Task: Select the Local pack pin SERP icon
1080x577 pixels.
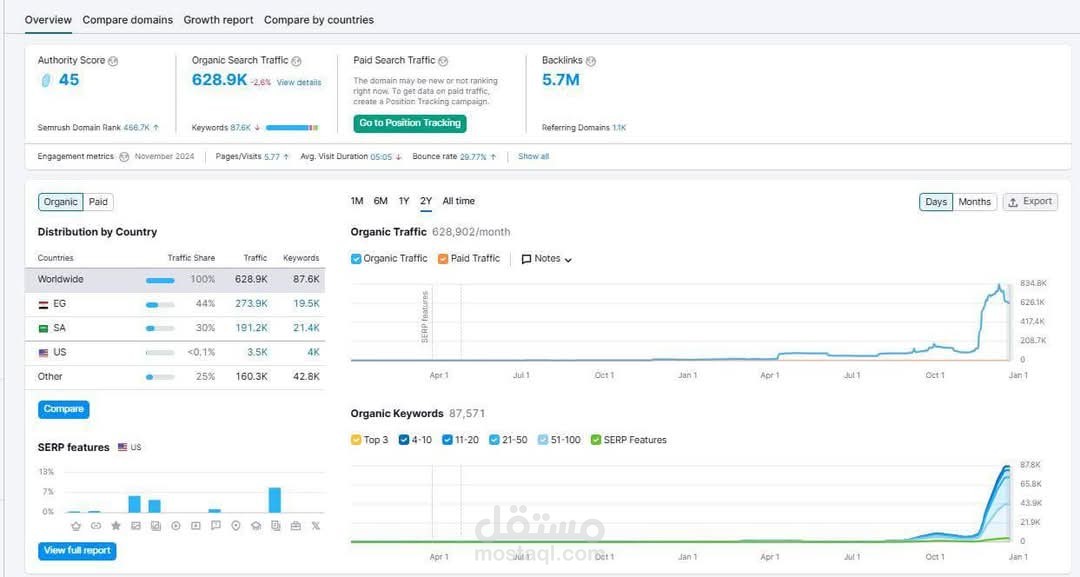Action: pyautogui.click(x=236, y=526)
